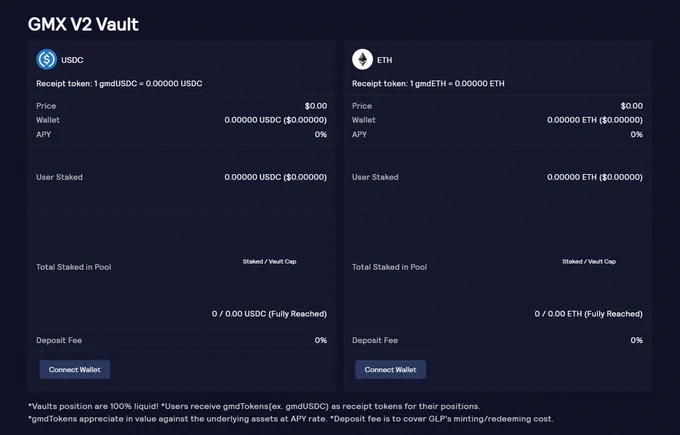Click User Staked label in ETH vault

coord(375,177)
